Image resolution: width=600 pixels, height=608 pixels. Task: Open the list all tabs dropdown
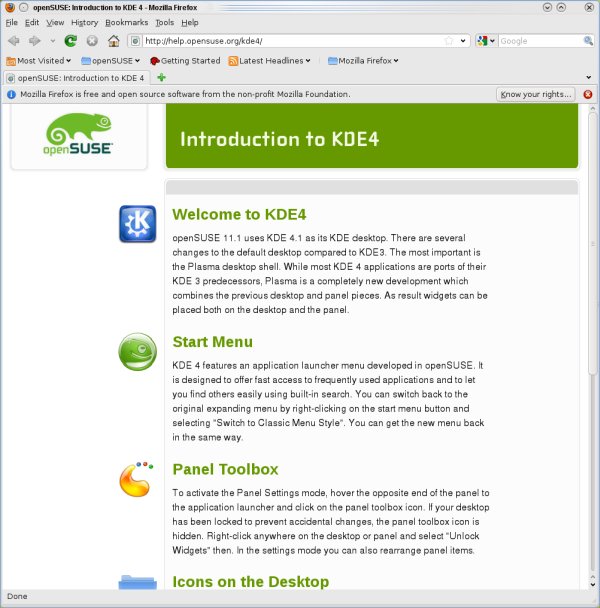click(588, 78)
